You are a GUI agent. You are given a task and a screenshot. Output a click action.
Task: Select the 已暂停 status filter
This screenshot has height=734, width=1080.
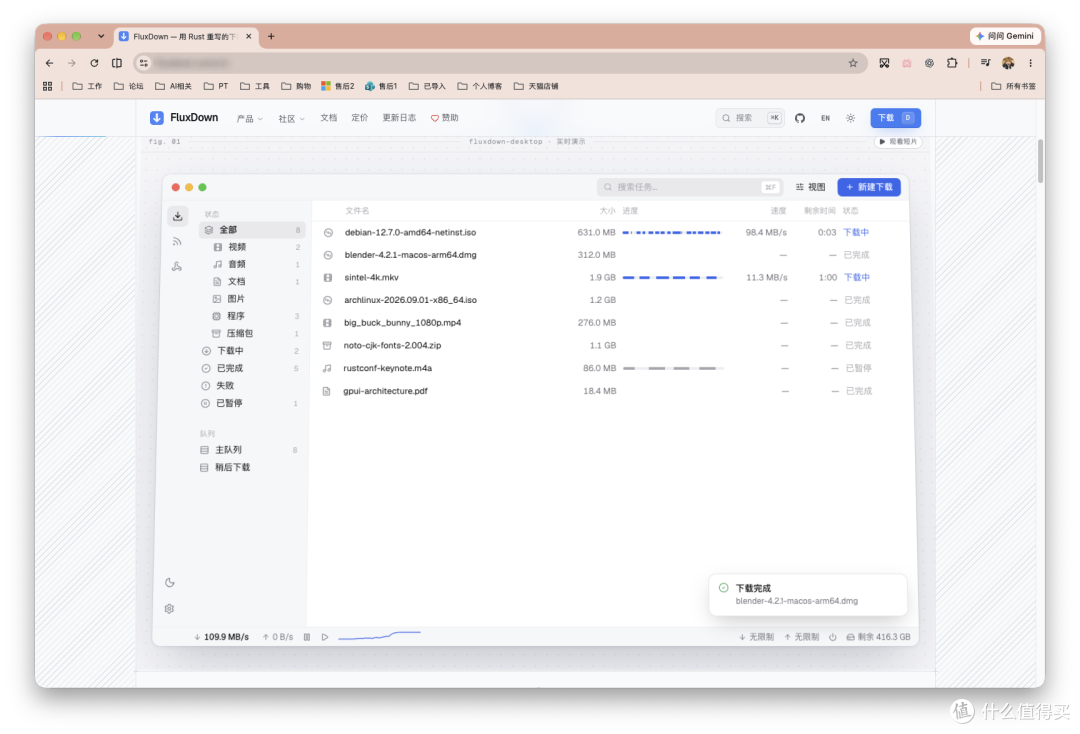tap(251, 403)
